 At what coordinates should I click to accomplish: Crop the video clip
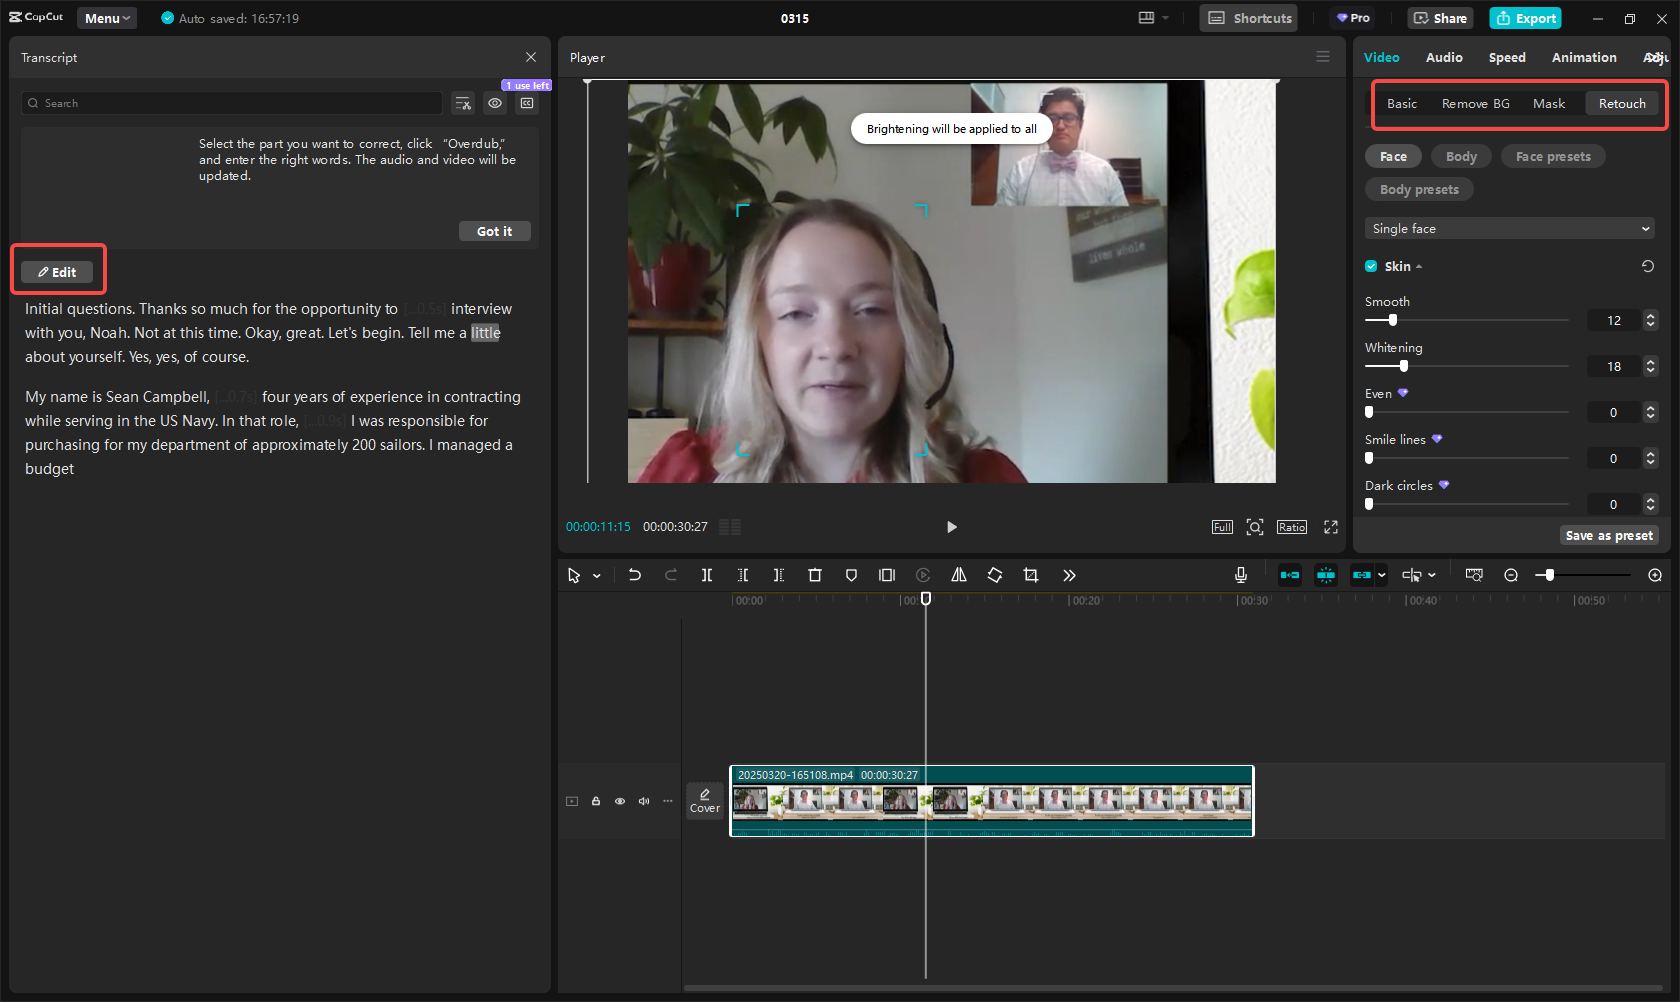click(x=1031, y=575)
